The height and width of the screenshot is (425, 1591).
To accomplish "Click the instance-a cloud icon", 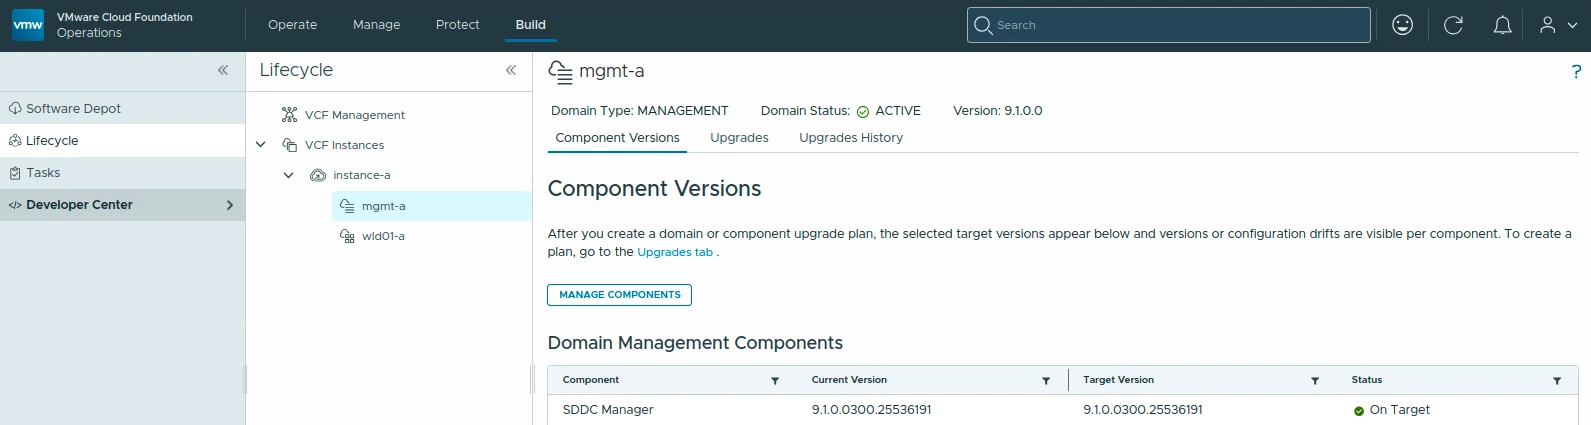I will coord(318,175).
